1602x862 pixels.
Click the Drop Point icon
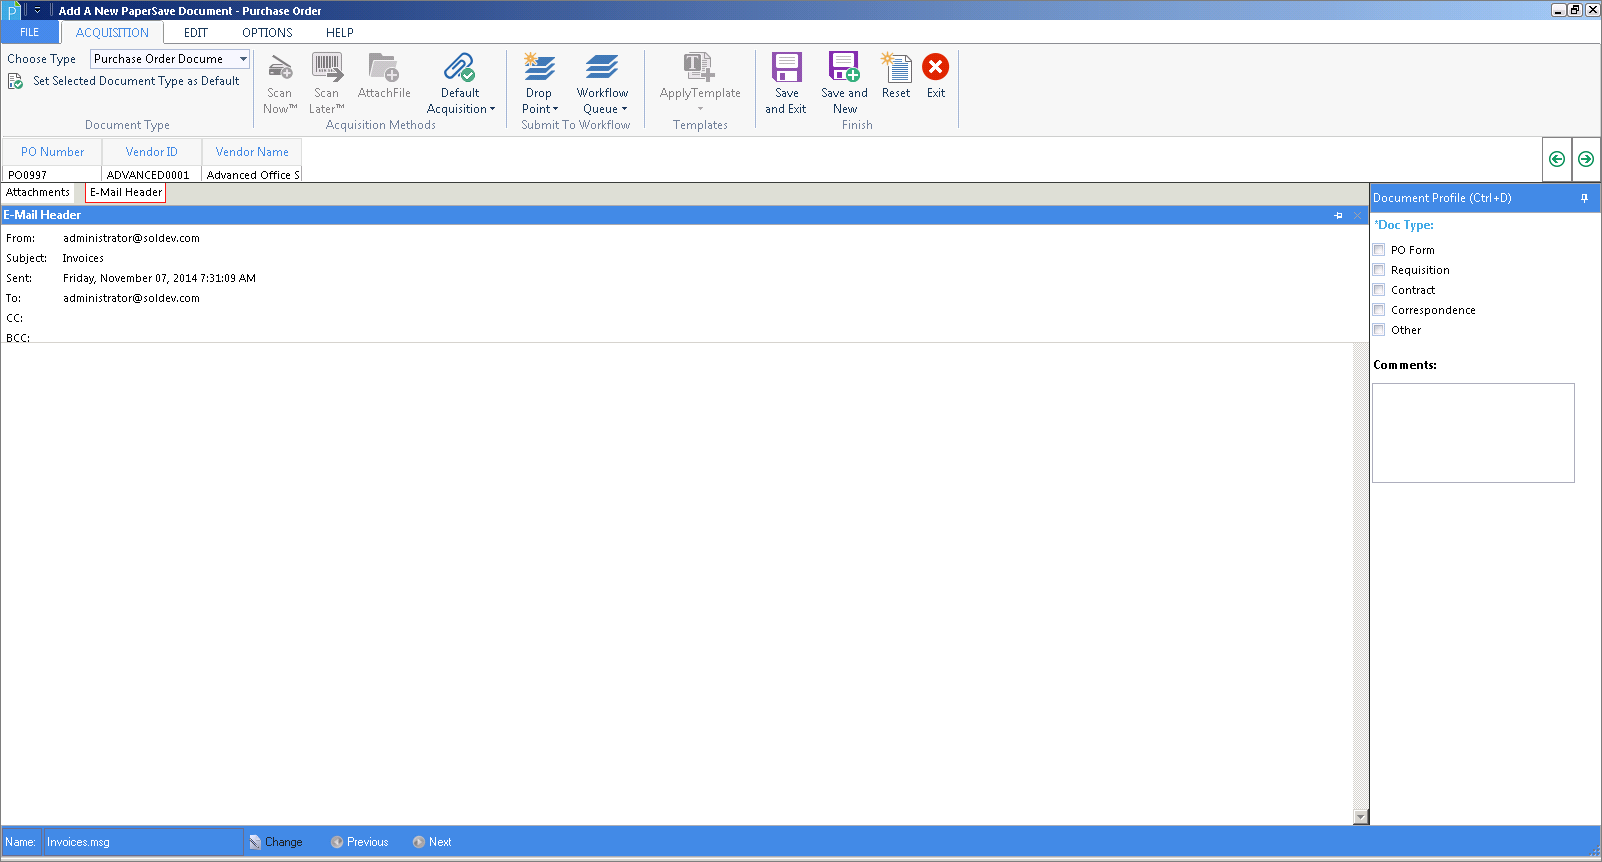click(539, 68)
